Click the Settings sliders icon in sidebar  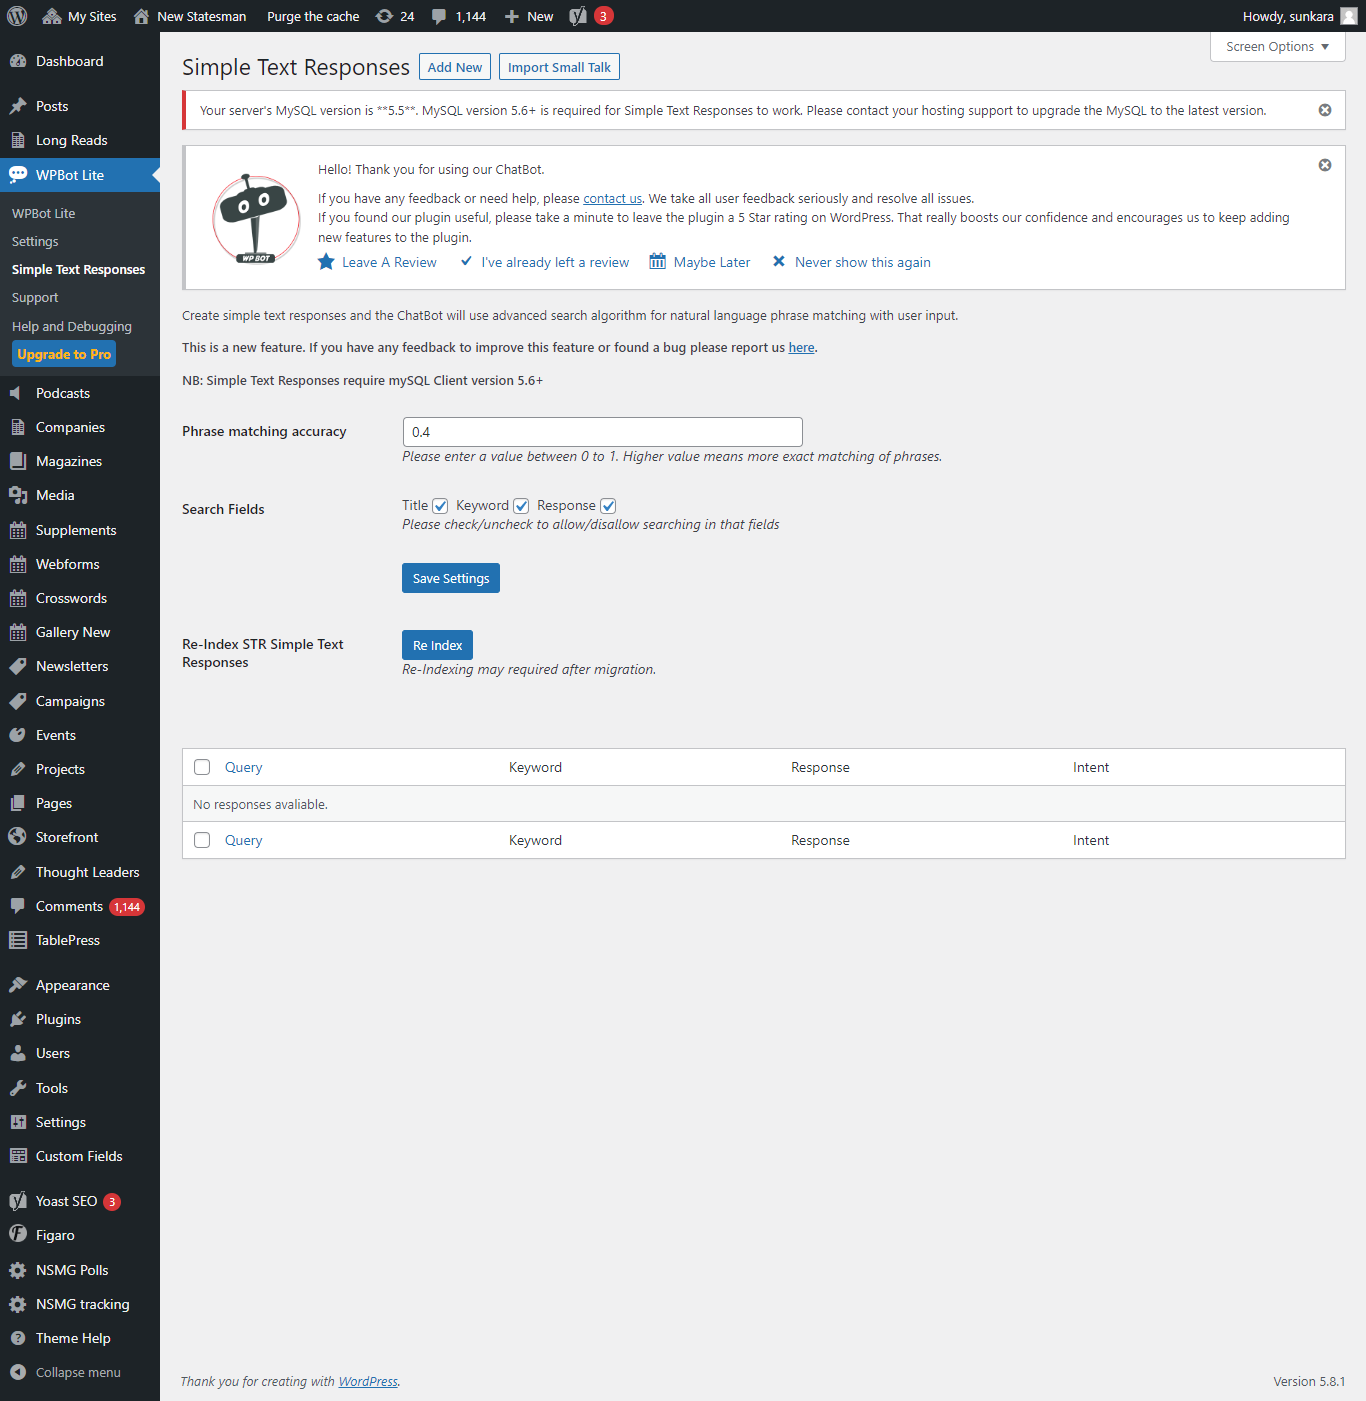click(x=18, y=1122)
